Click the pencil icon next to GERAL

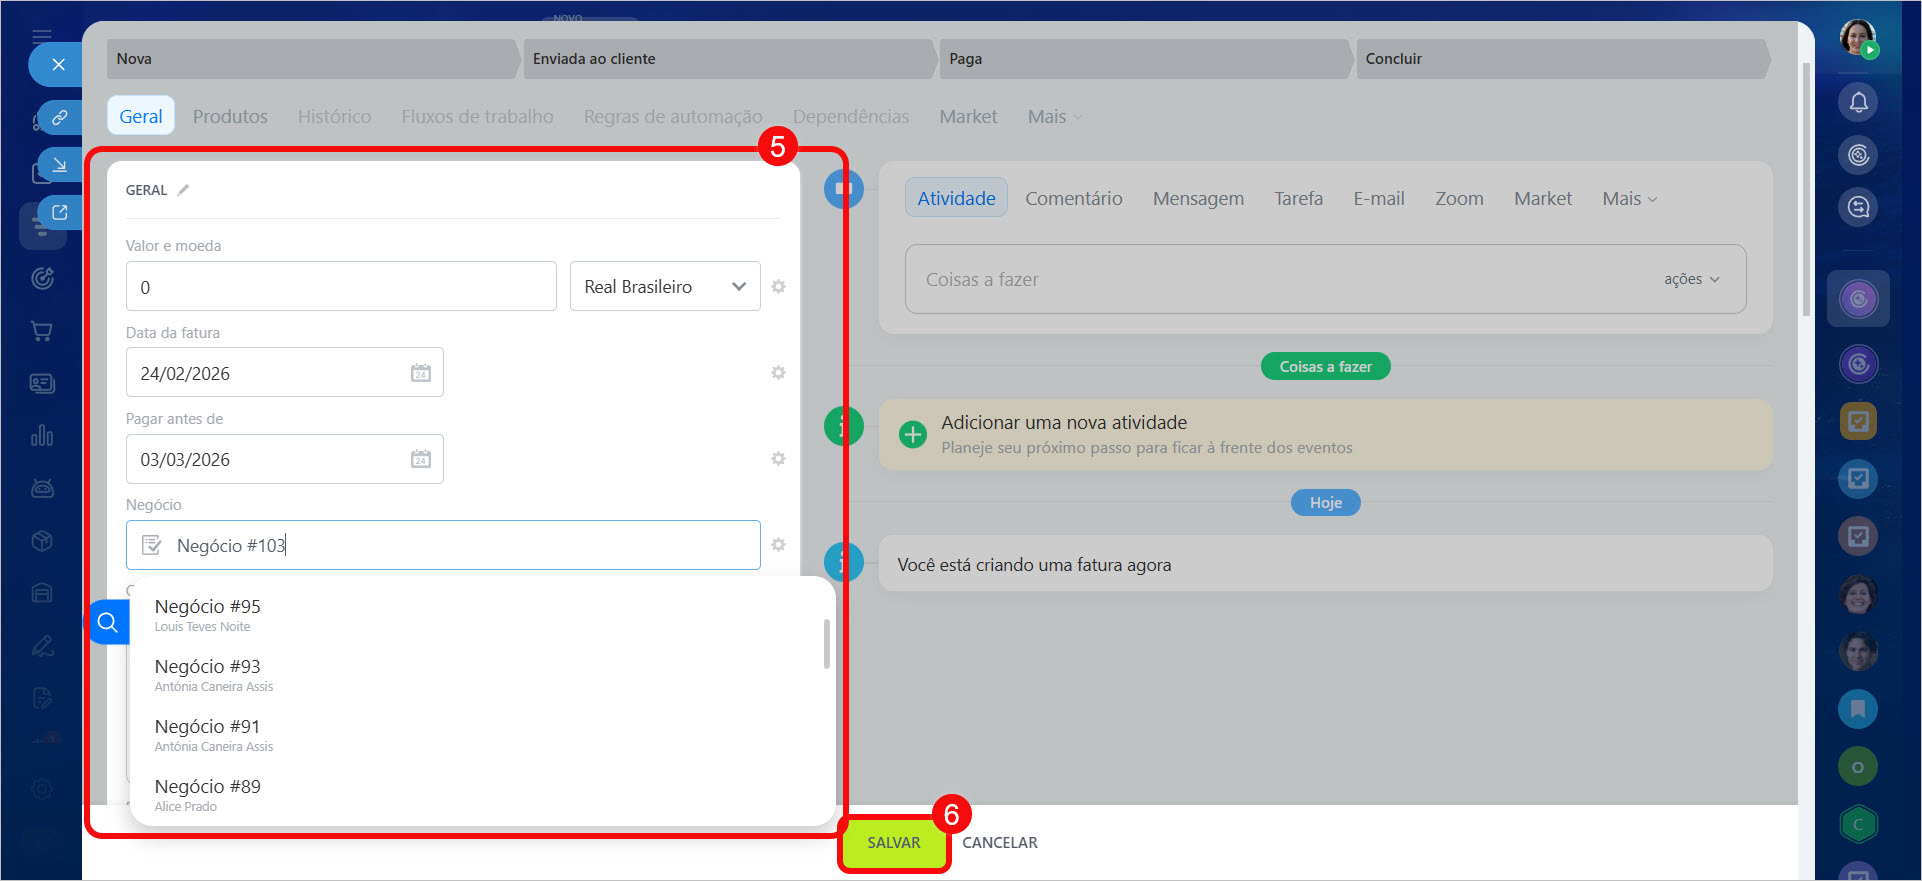[183, 190]
